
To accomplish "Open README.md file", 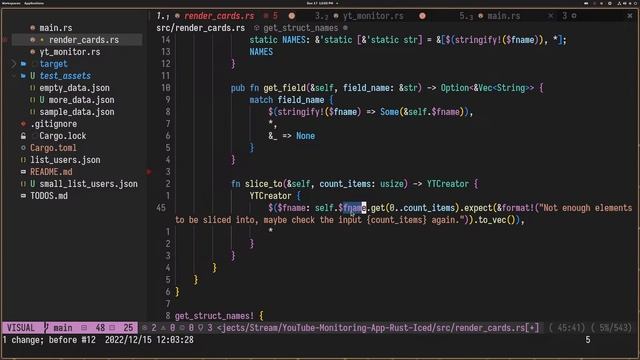I will click(51, 172).
